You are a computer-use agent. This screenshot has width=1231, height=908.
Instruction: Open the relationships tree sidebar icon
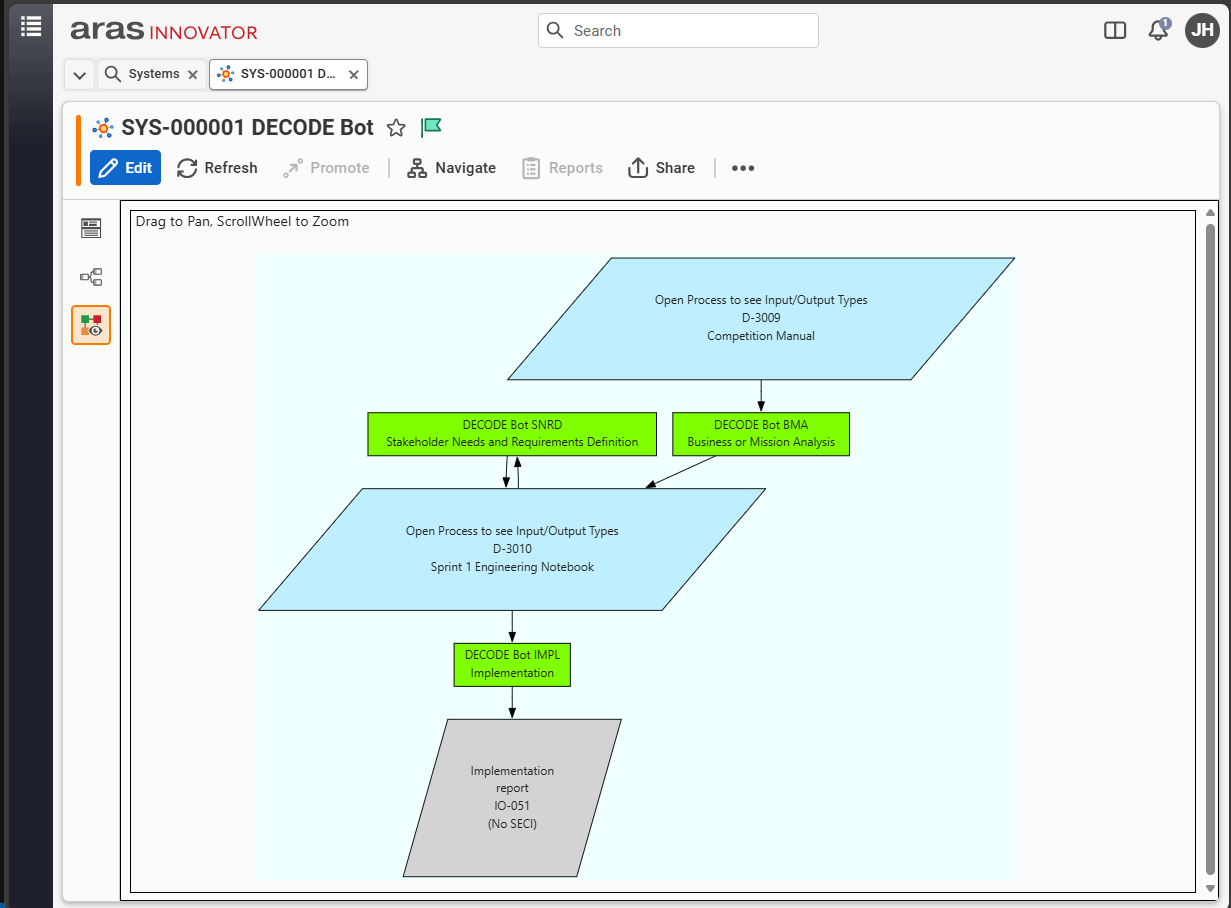91,277
